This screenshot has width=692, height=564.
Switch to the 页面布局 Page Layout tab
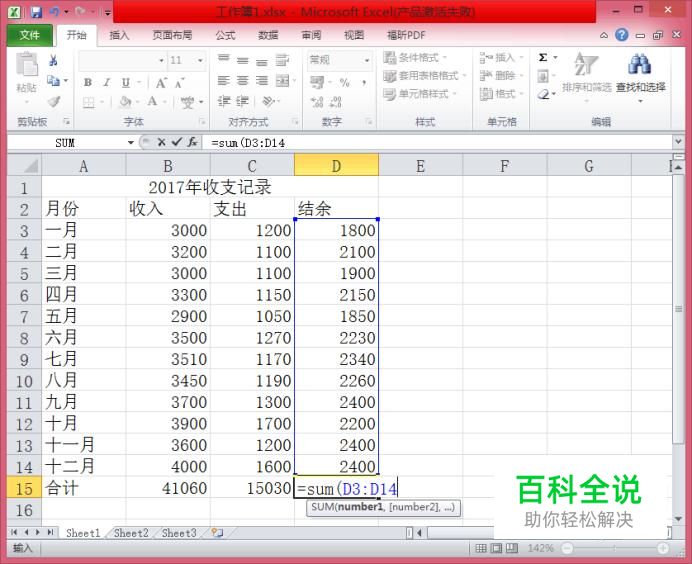(172, 35)
